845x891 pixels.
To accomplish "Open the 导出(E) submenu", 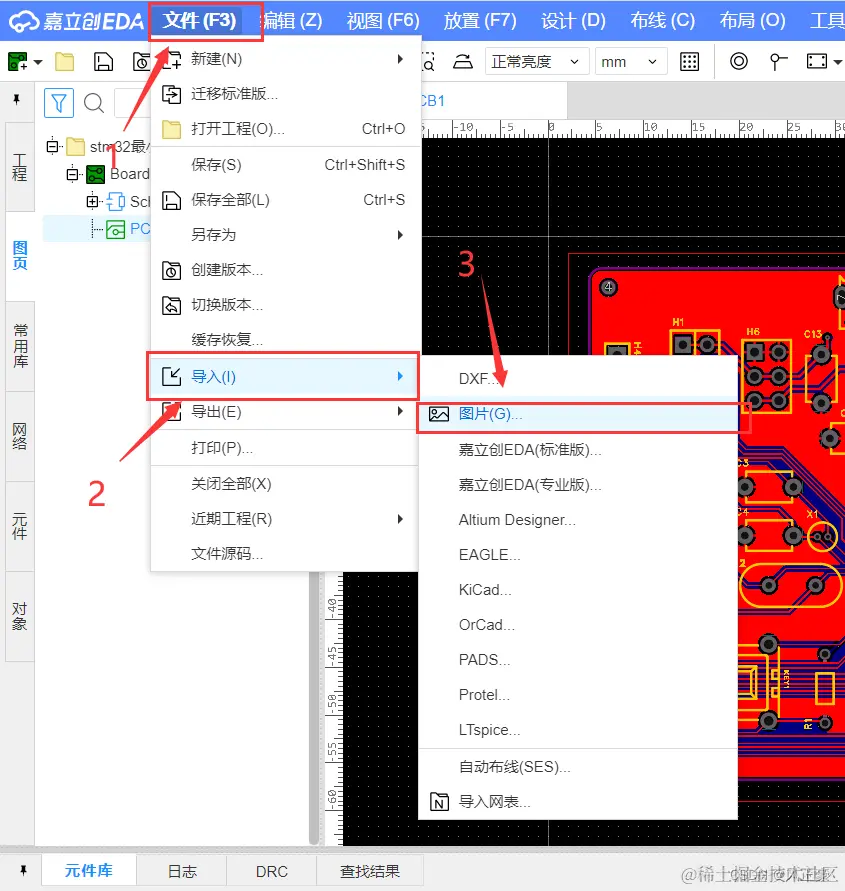I will pos(286,411).
